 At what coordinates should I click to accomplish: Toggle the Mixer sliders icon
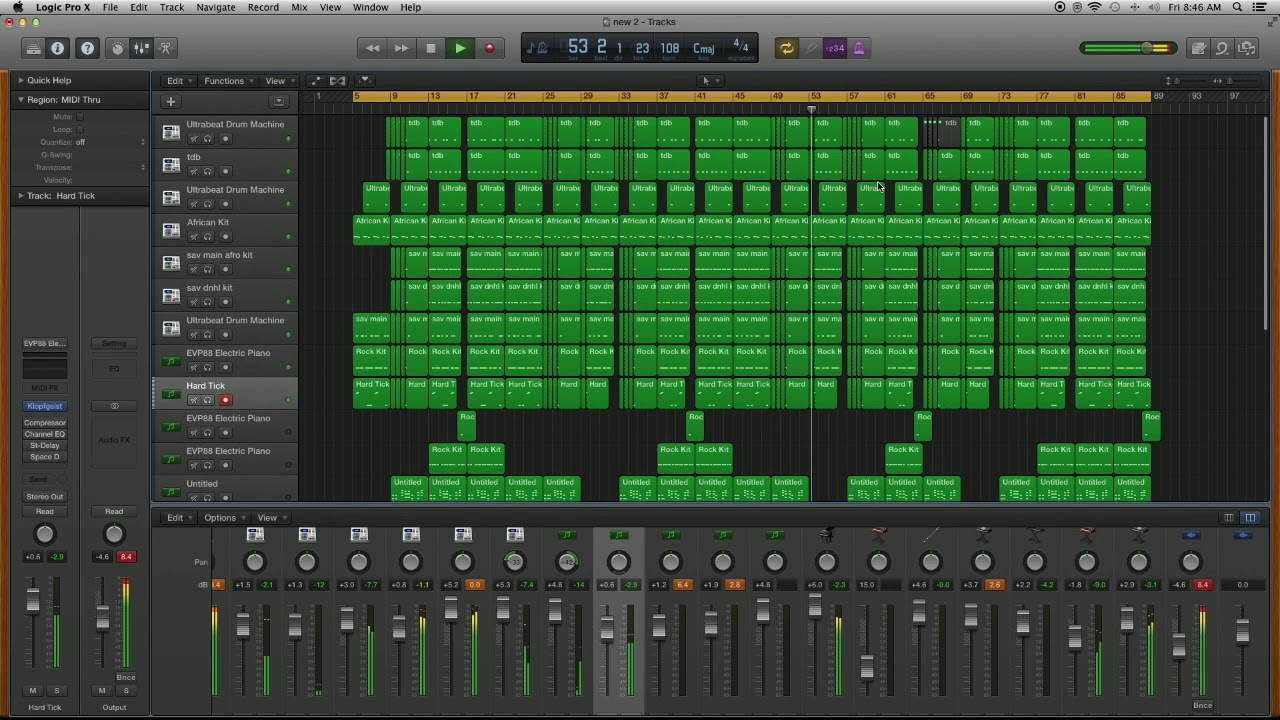(x=142, y=48)
